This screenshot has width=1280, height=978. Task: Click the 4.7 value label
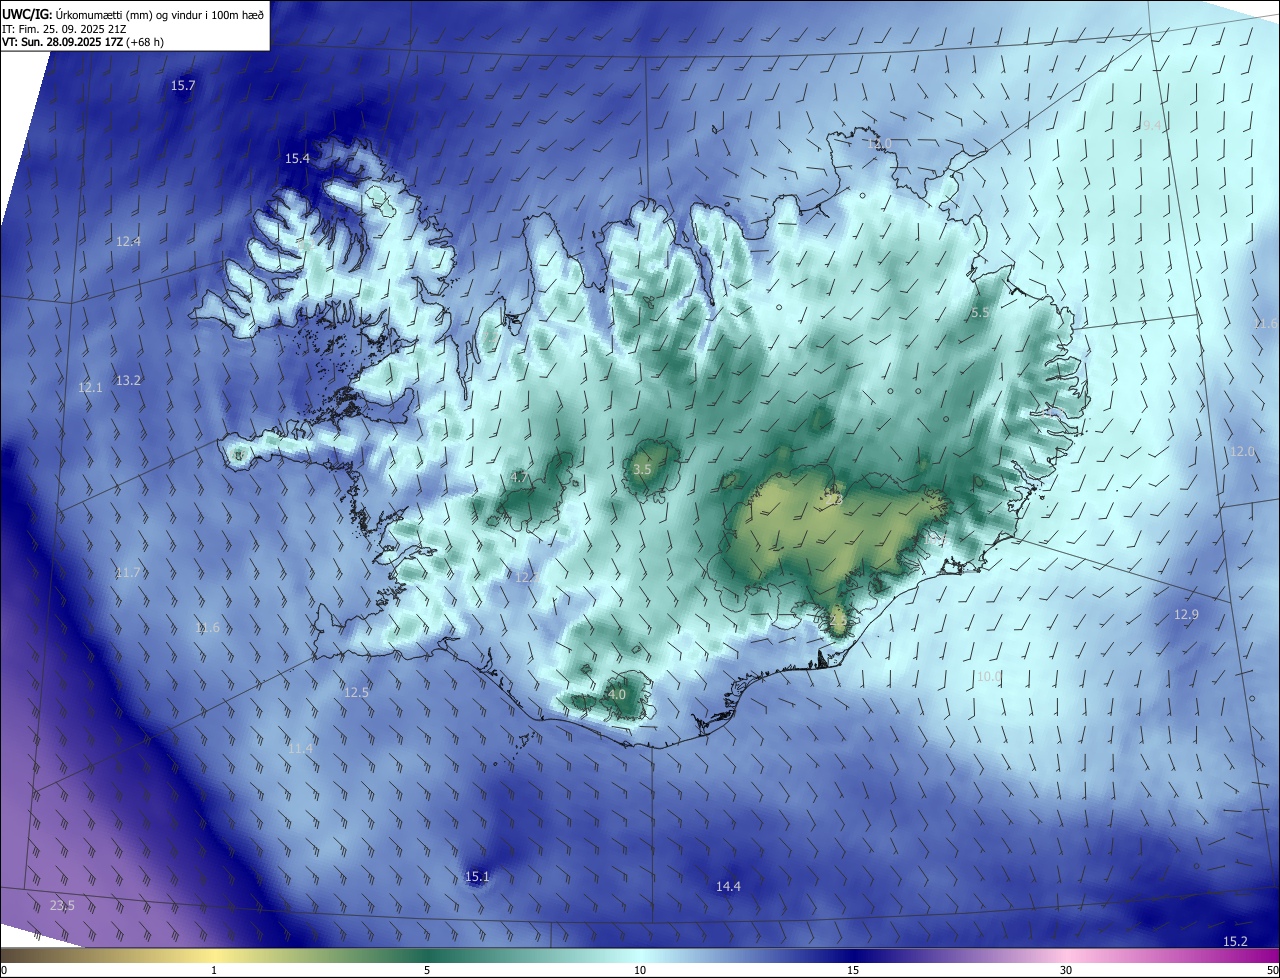[x=519, y=478]
